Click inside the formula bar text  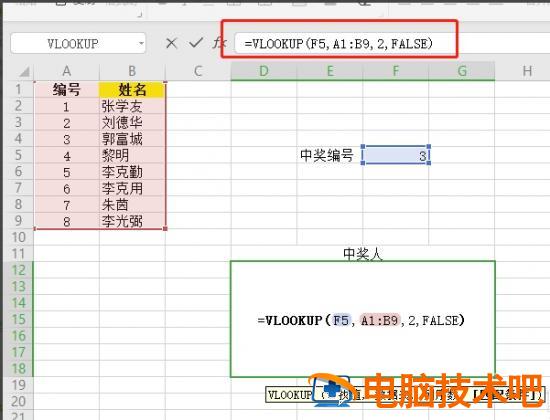pyautogui.click(x=339, y=44)
